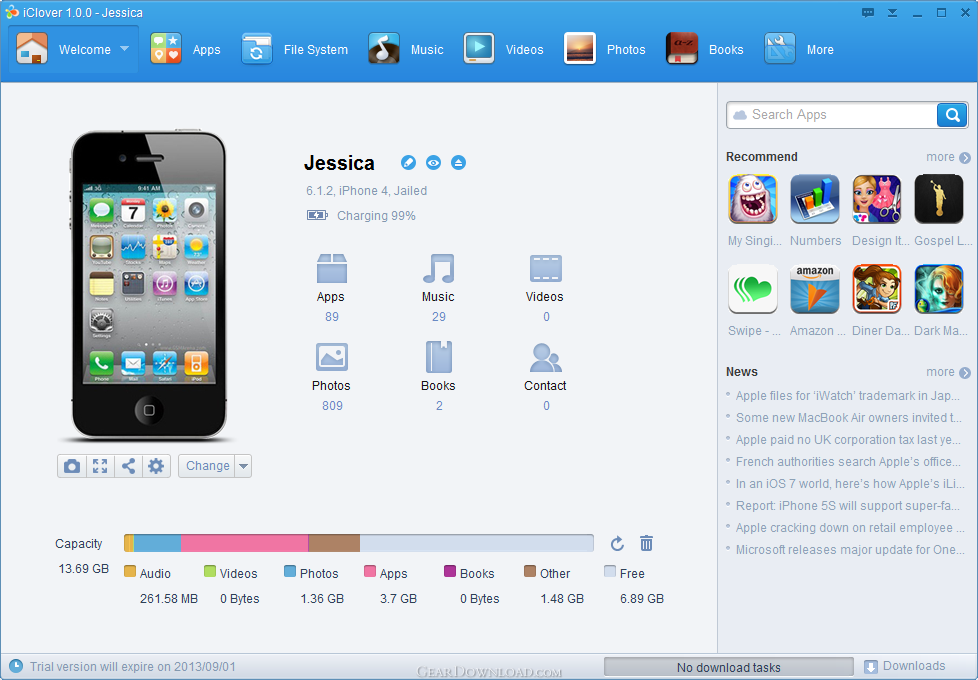The image size is (978, 680).
Task: Toggle the eye icon next to Jessica
Action: click(x=433, y=163)
